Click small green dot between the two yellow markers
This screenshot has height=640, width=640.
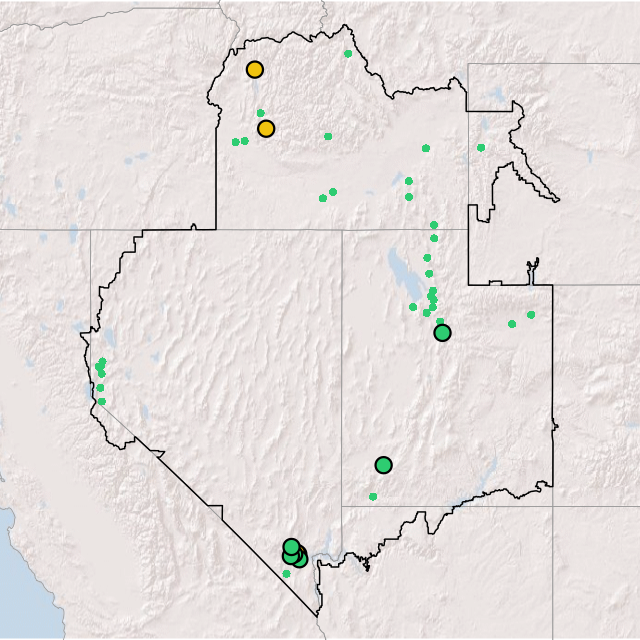[x=260, y=113]
